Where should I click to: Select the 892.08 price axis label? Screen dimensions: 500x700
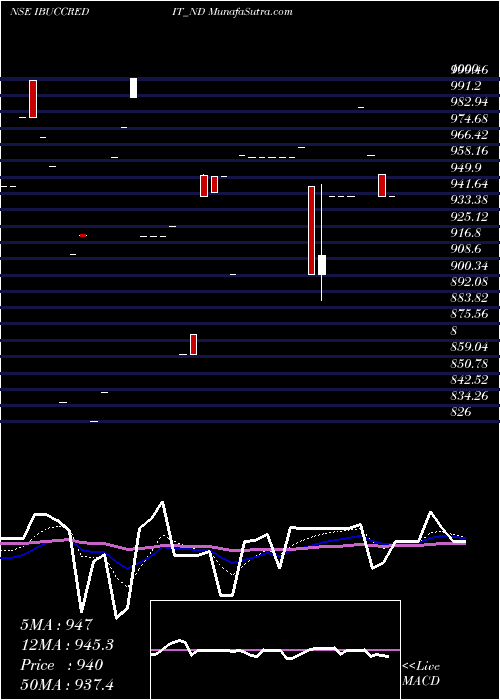(x=469, y=282)
